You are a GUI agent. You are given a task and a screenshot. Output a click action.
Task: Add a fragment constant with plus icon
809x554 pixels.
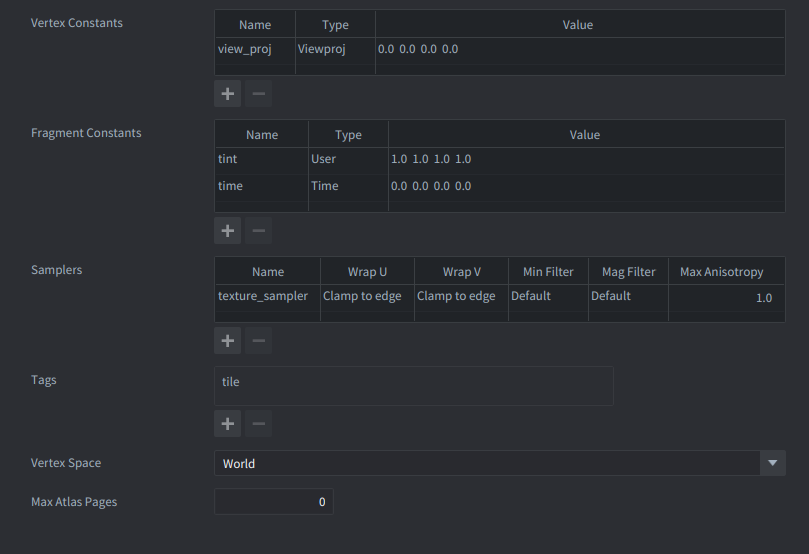point(228,231)
